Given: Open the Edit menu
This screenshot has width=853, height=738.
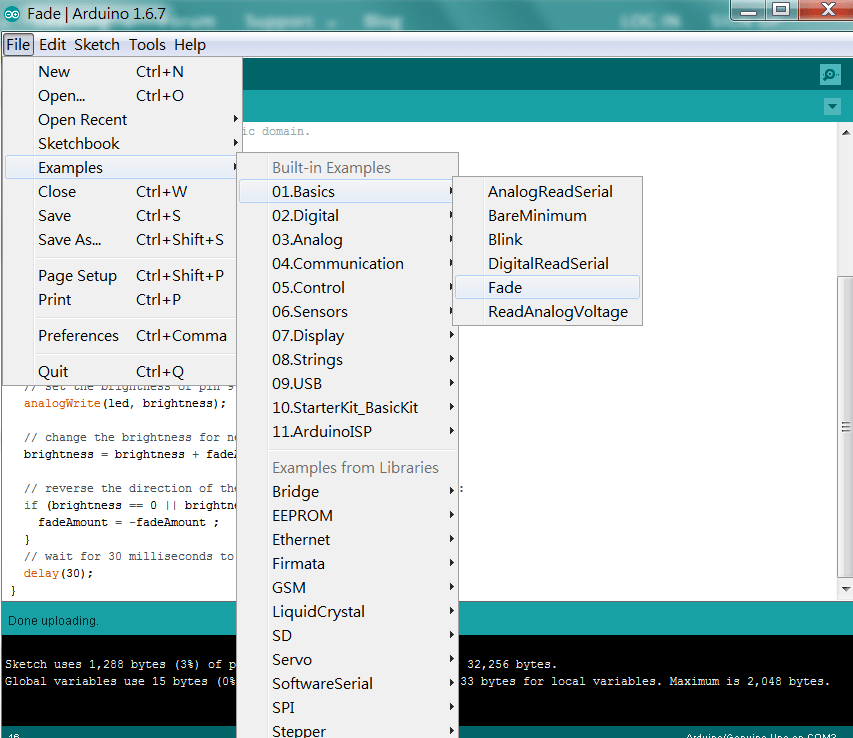Looking at the screenshot, I should [x=52, y=45].
